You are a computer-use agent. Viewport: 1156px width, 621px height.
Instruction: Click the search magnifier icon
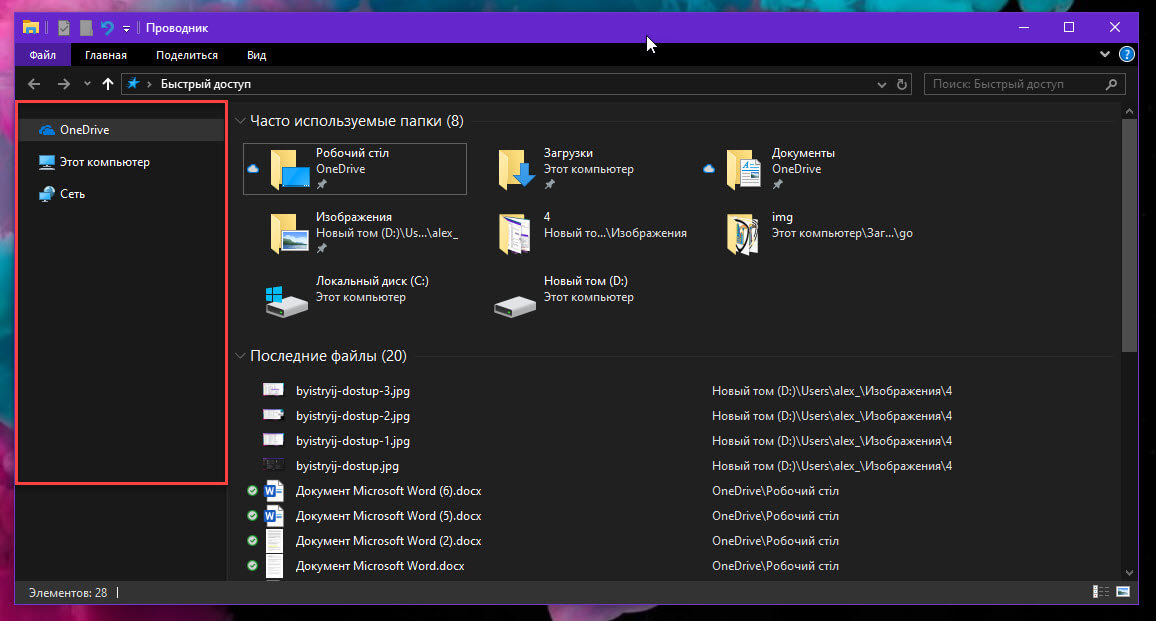click(x=1111, y=84)
